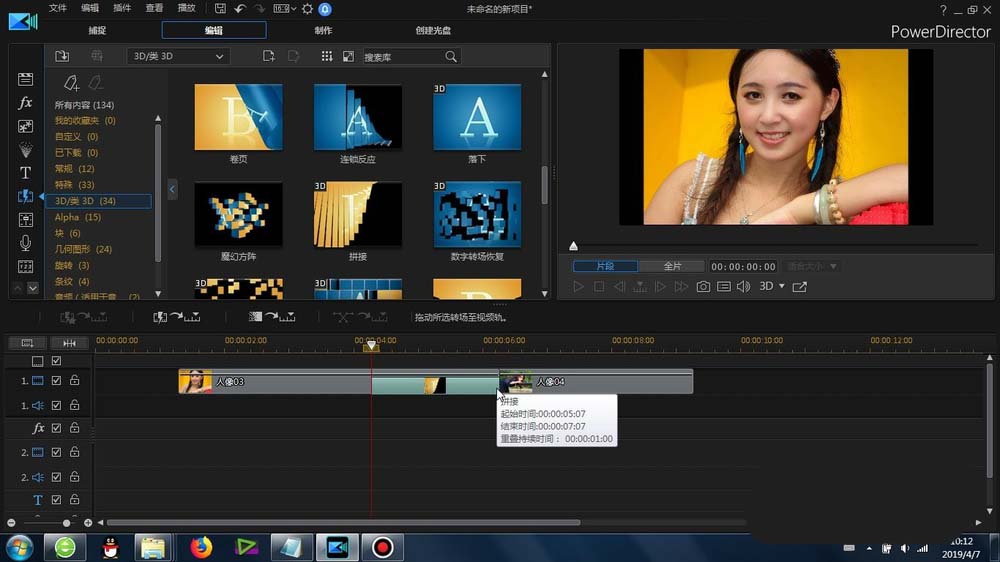The height and width of the screenshot is (562, 1000).
Task: Click the undock preview window icon
Action: [x=799, y=287]
